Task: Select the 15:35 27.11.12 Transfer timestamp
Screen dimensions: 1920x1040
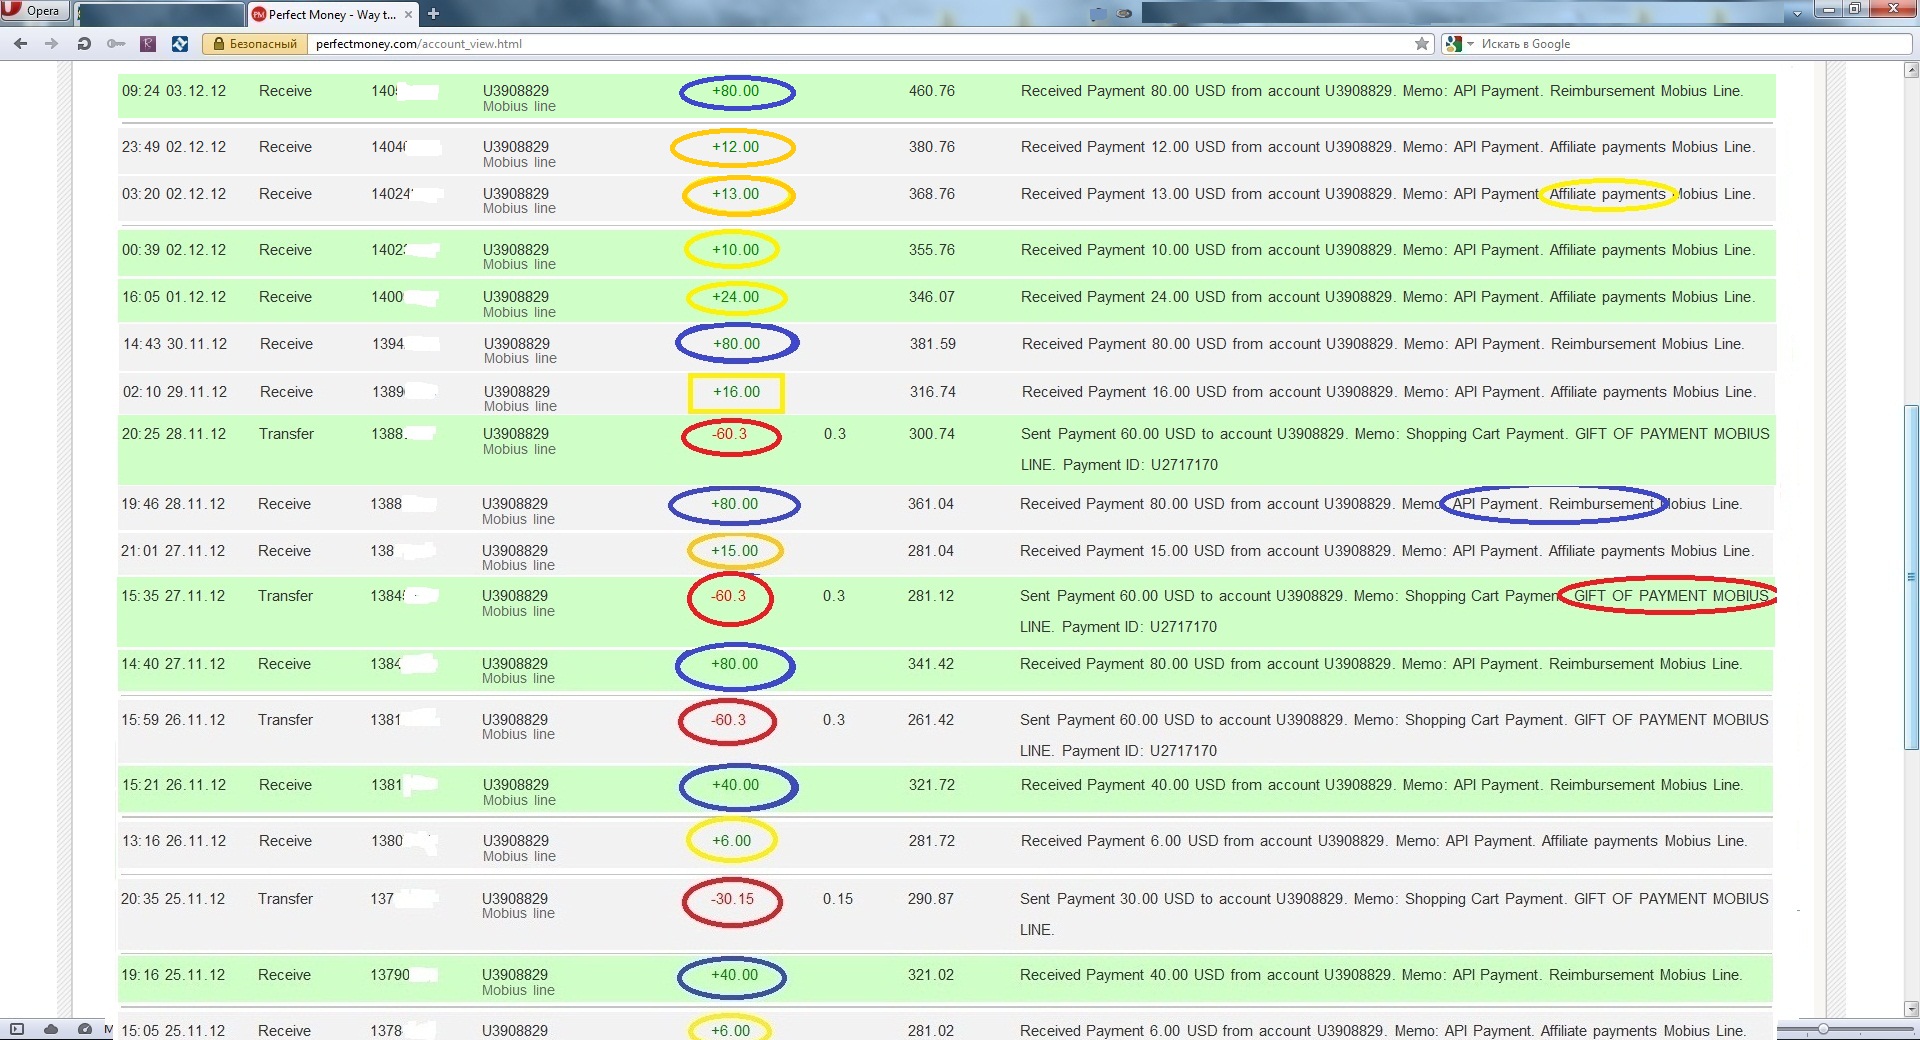Action: [x=173, y=596]
